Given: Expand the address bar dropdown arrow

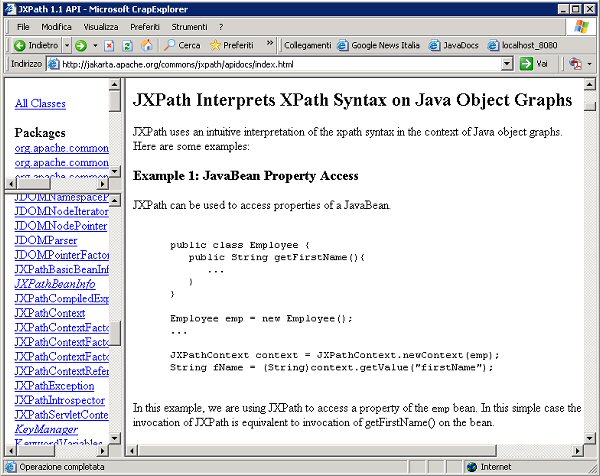Looking at the screenshot, I should click(507, 64).
